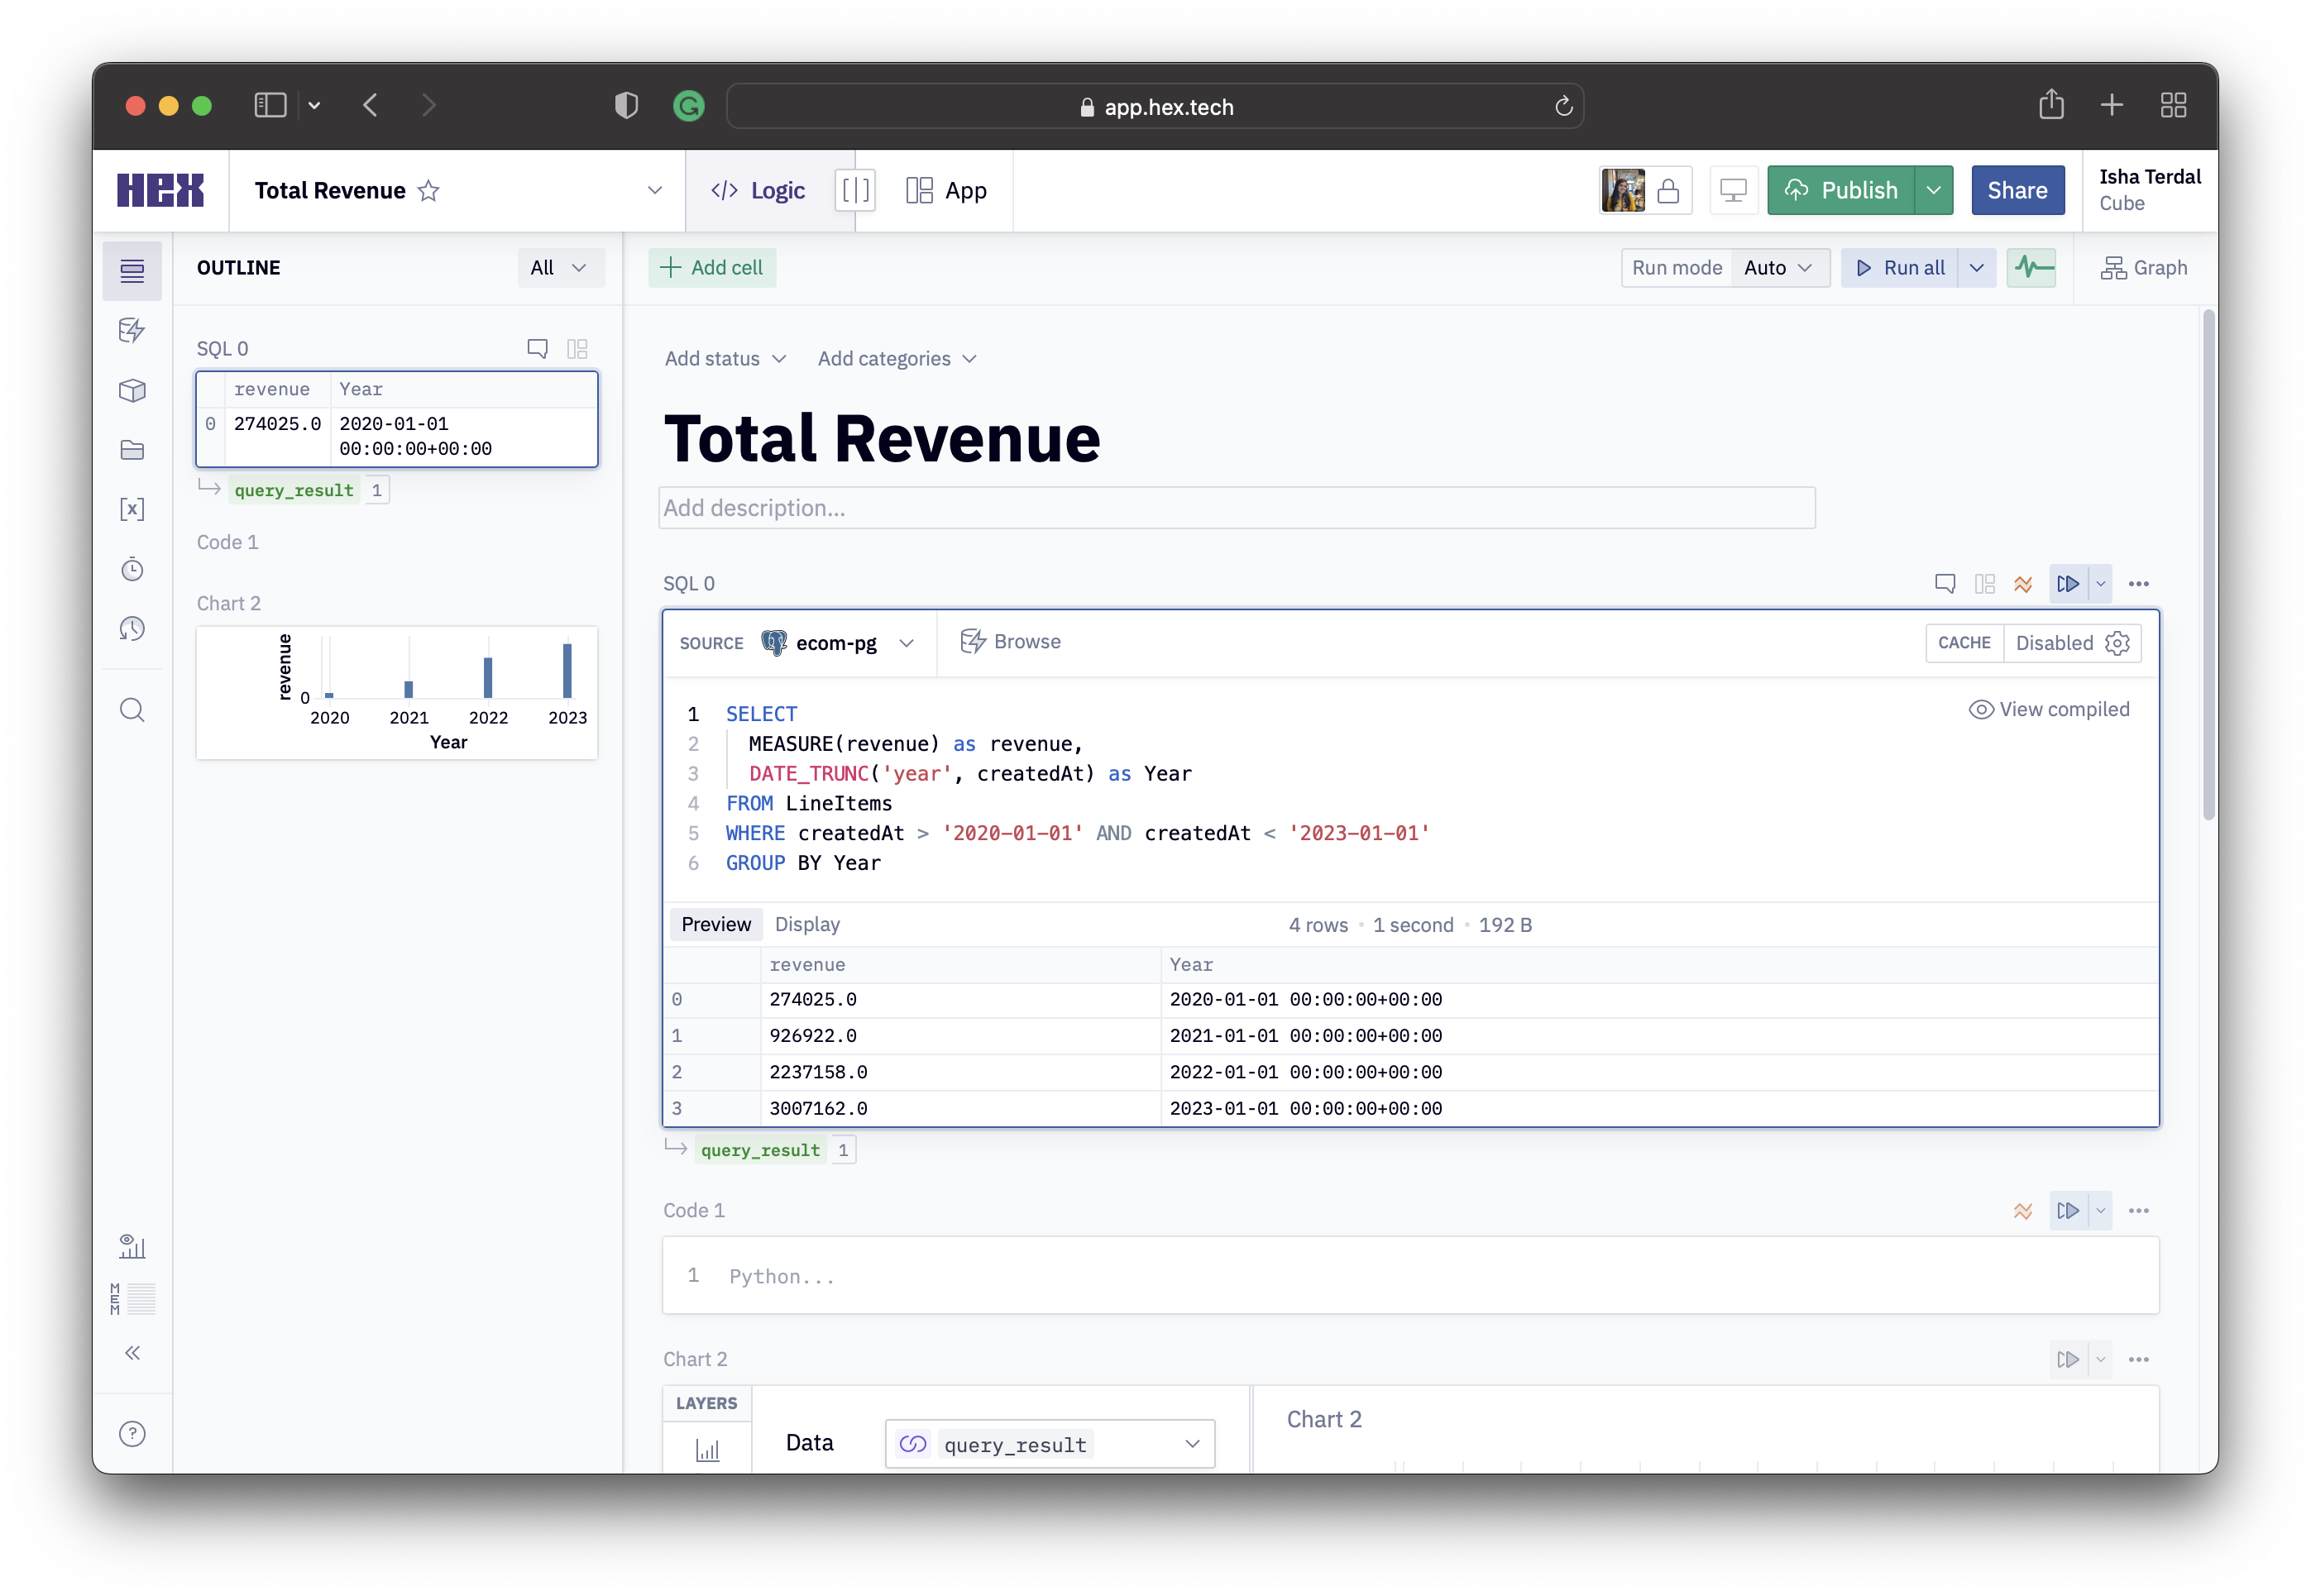This screenshot has height=1596, width=2311.
Task: Switch to the App tab
Action: [x=946, y=190]
